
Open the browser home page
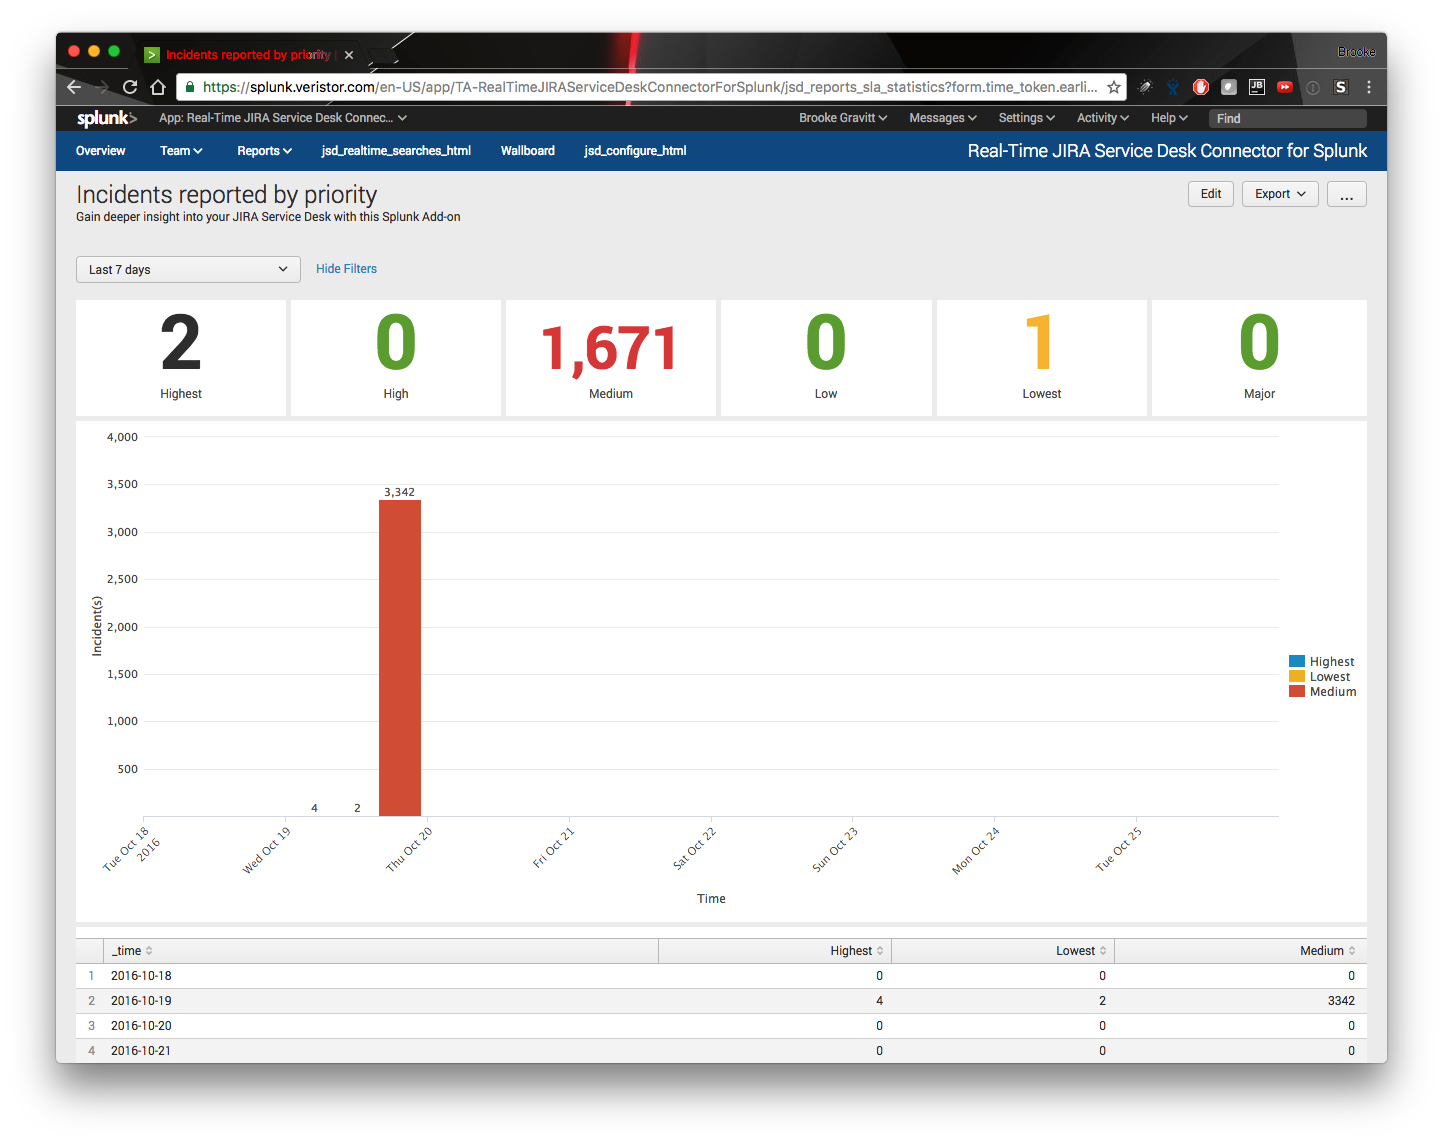(x=158, y=87)
